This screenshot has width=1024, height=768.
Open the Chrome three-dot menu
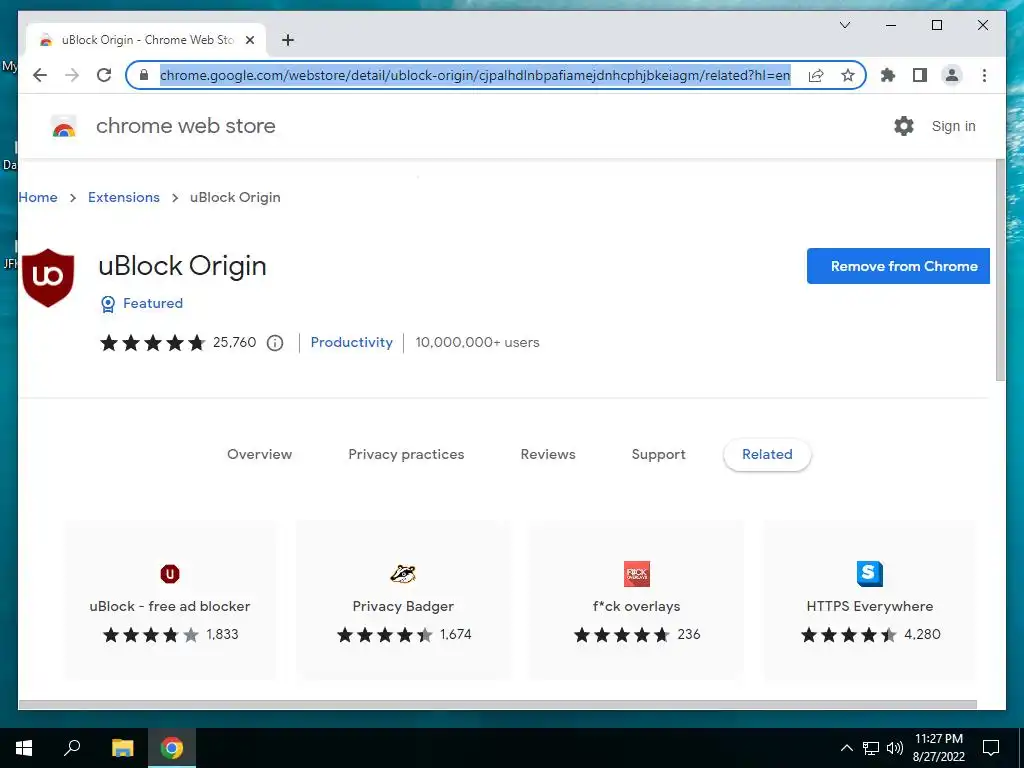[x=984, y=75]
